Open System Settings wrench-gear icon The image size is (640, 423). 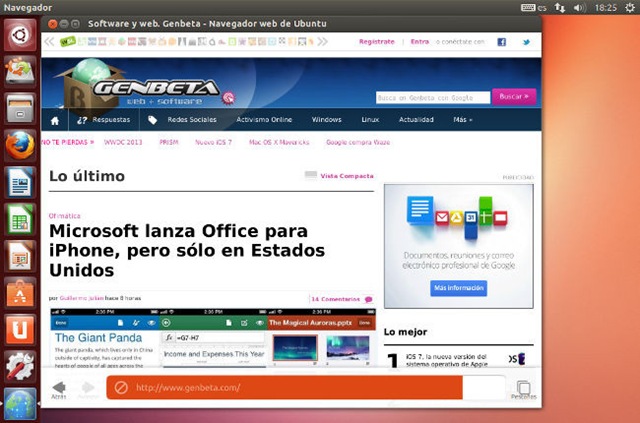pyautogui.click(x=20, y=367)
